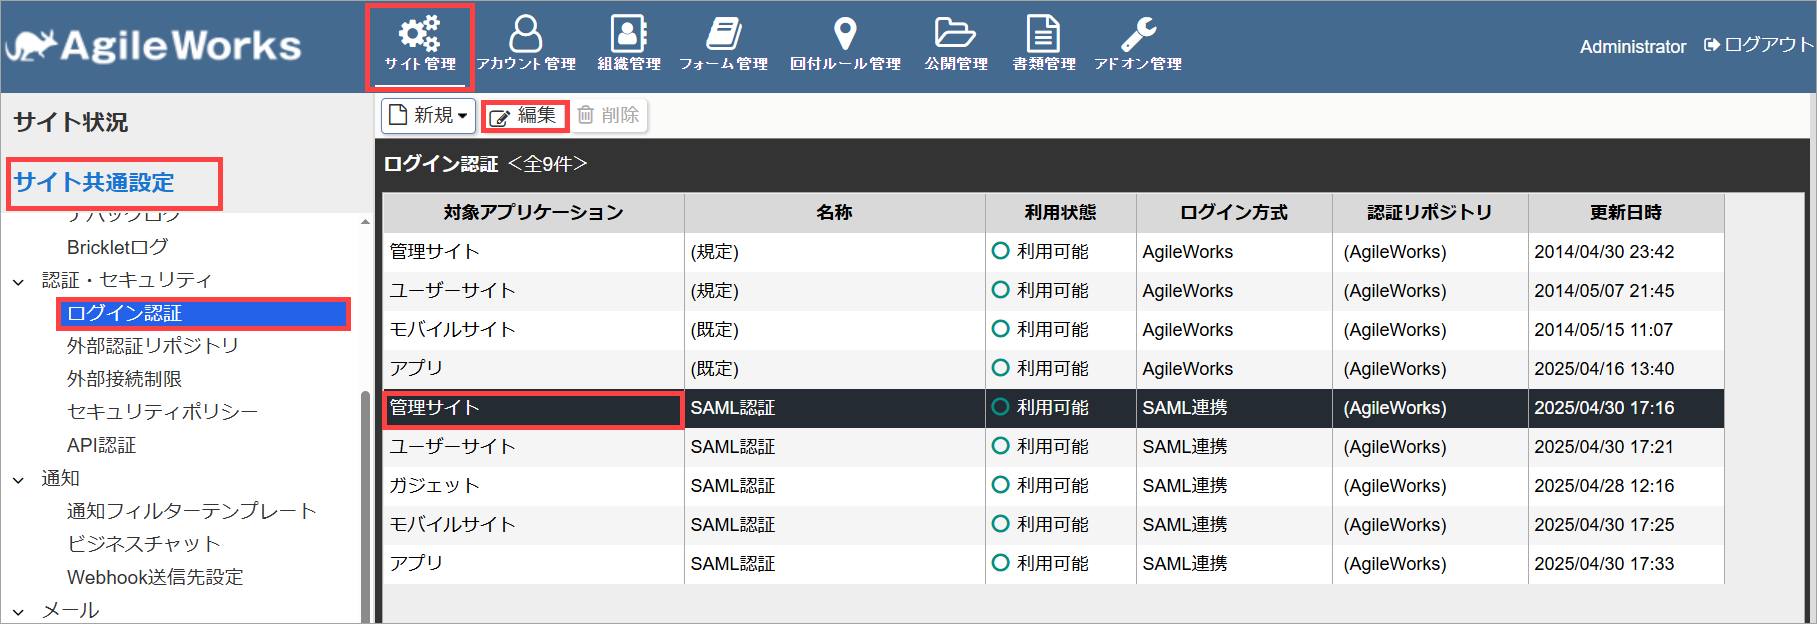Open the 新規 dropdown button
Viewport: 1817px width, 624px height.
(428, 115)
